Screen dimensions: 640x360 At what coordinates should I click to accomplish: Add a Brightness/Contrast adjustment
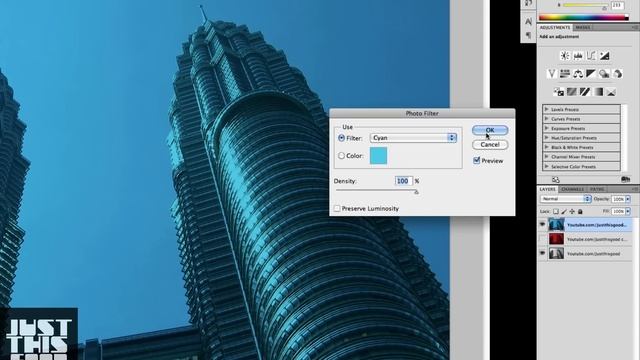pyautogui.click(x=565, y=56)
